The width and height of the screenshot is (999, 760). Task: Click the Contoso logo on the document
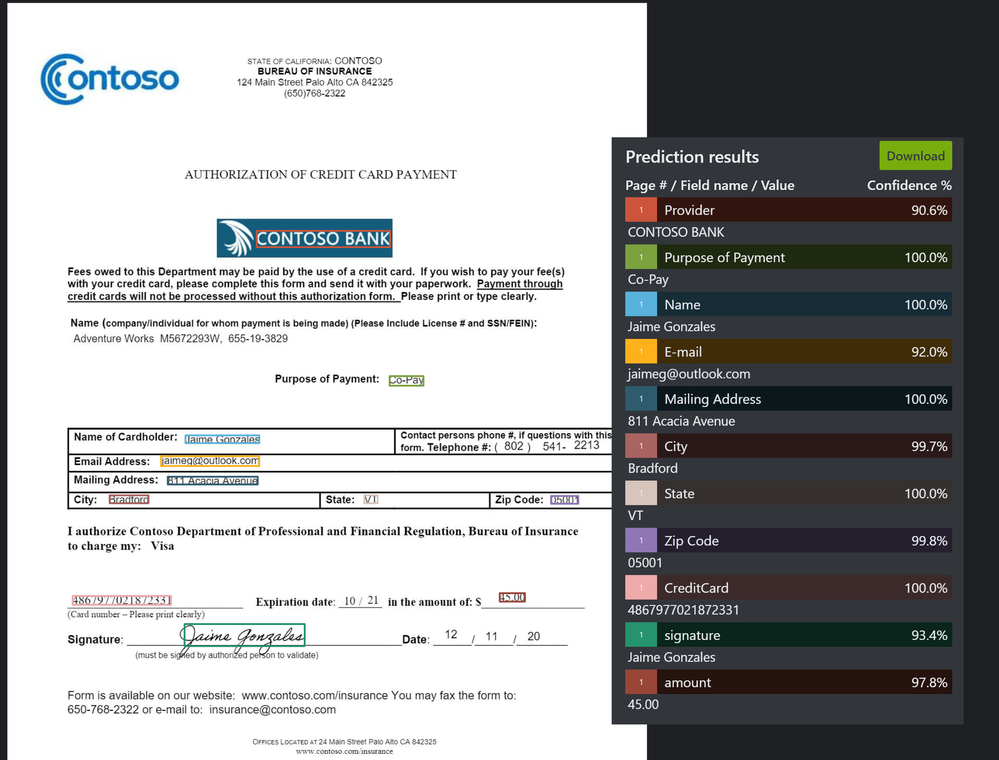(110, 79)
